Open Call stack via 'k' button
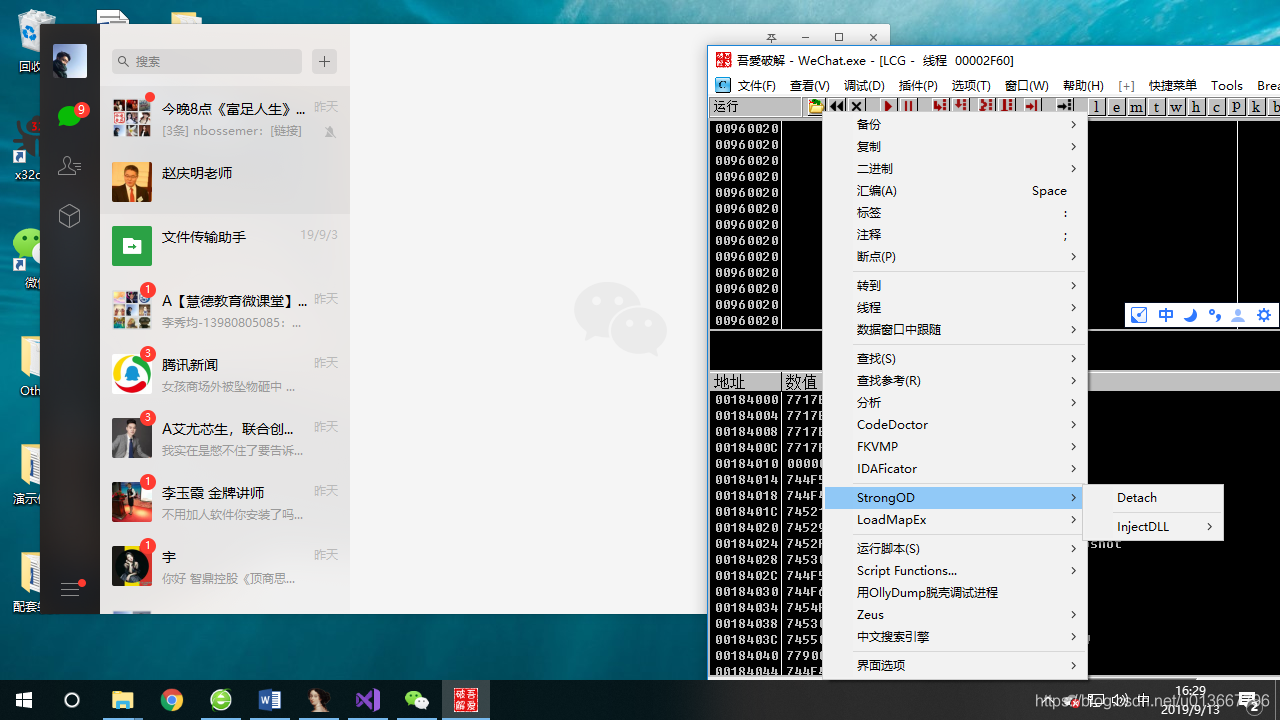 point(1257,107)
